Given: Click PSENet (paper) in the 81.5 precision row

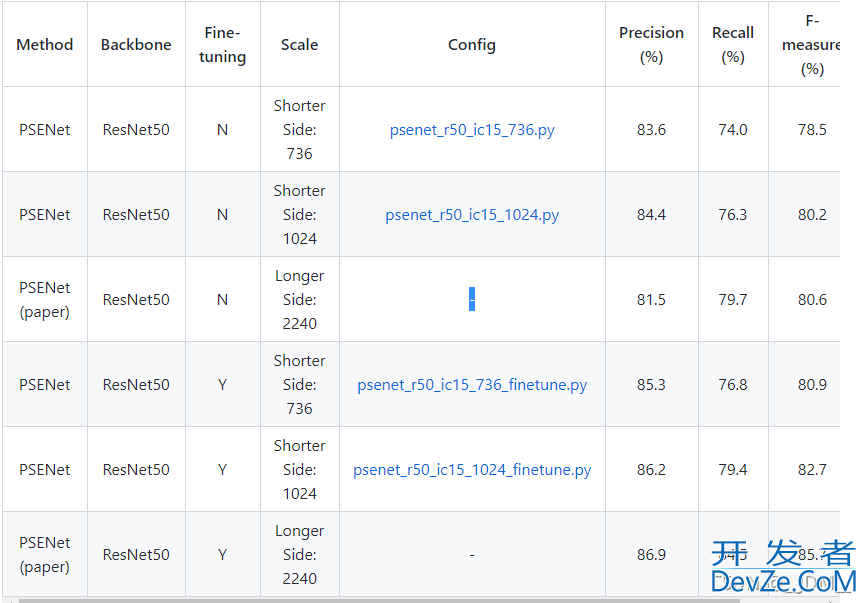Looking at the screenshot, I should pos(45,300).
